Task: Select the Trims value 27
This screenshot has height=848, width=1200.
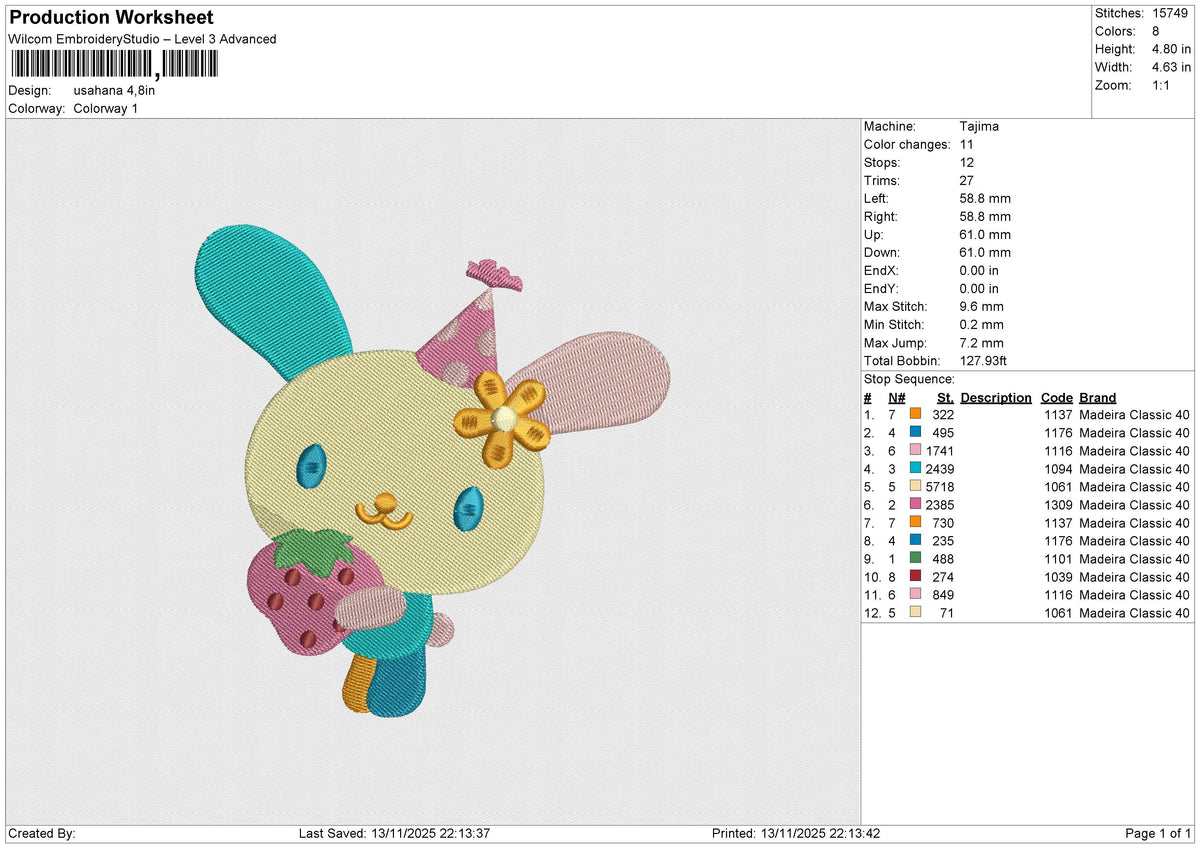Action: (x=966, y=181)
